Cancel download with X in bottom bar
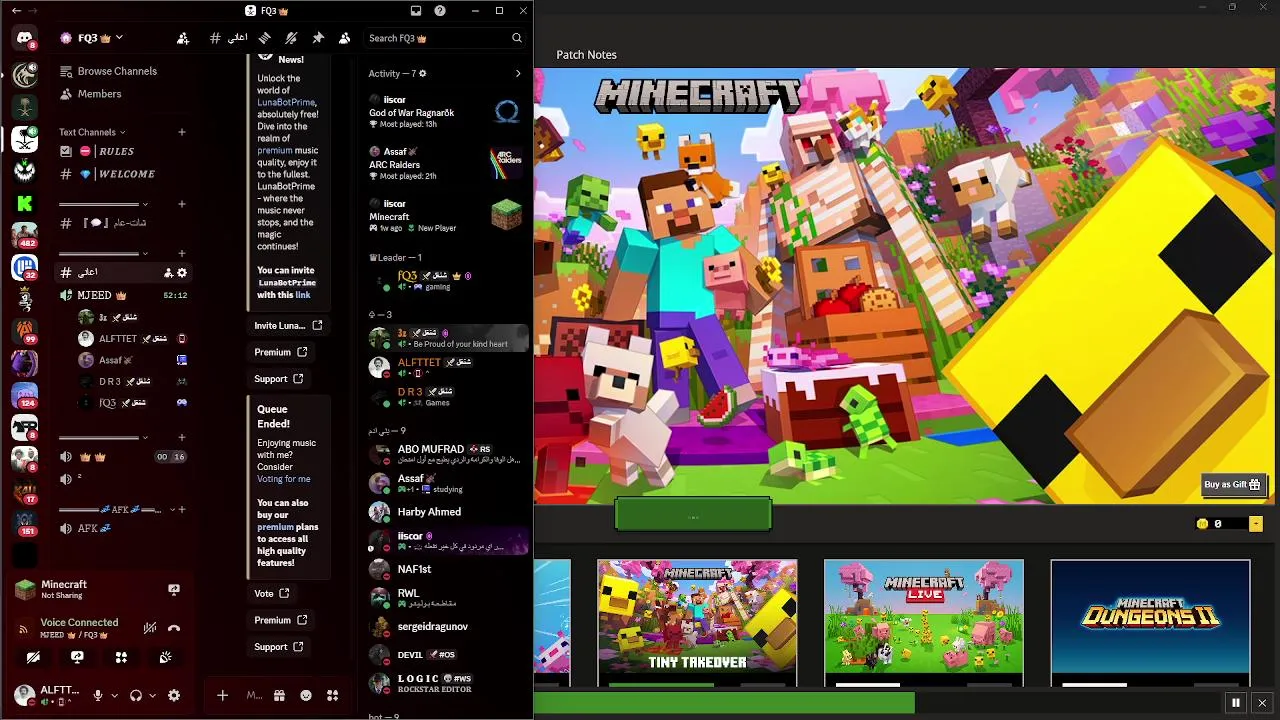This screenshot has height=720, width=1280. (1262, 703)
